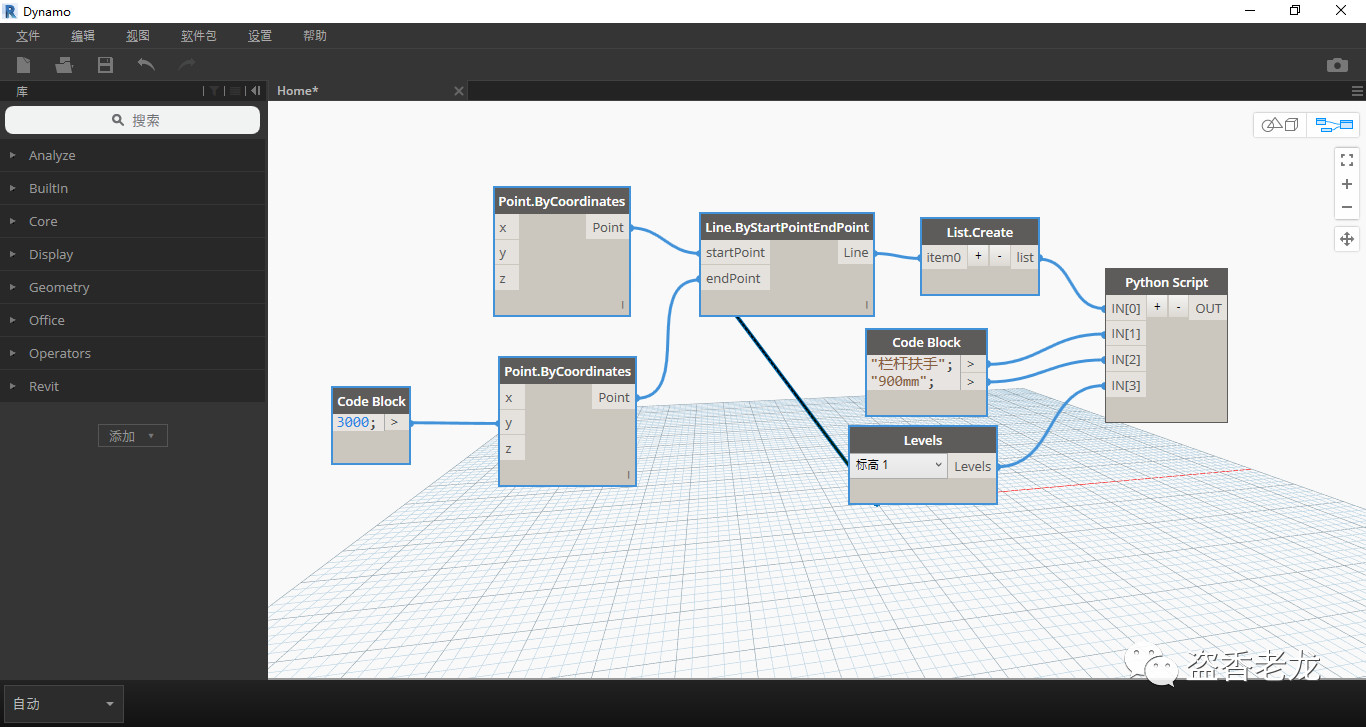Zoom in using the plus icon
This screenshot has height=727, width=1366.
click(1347, 184)
